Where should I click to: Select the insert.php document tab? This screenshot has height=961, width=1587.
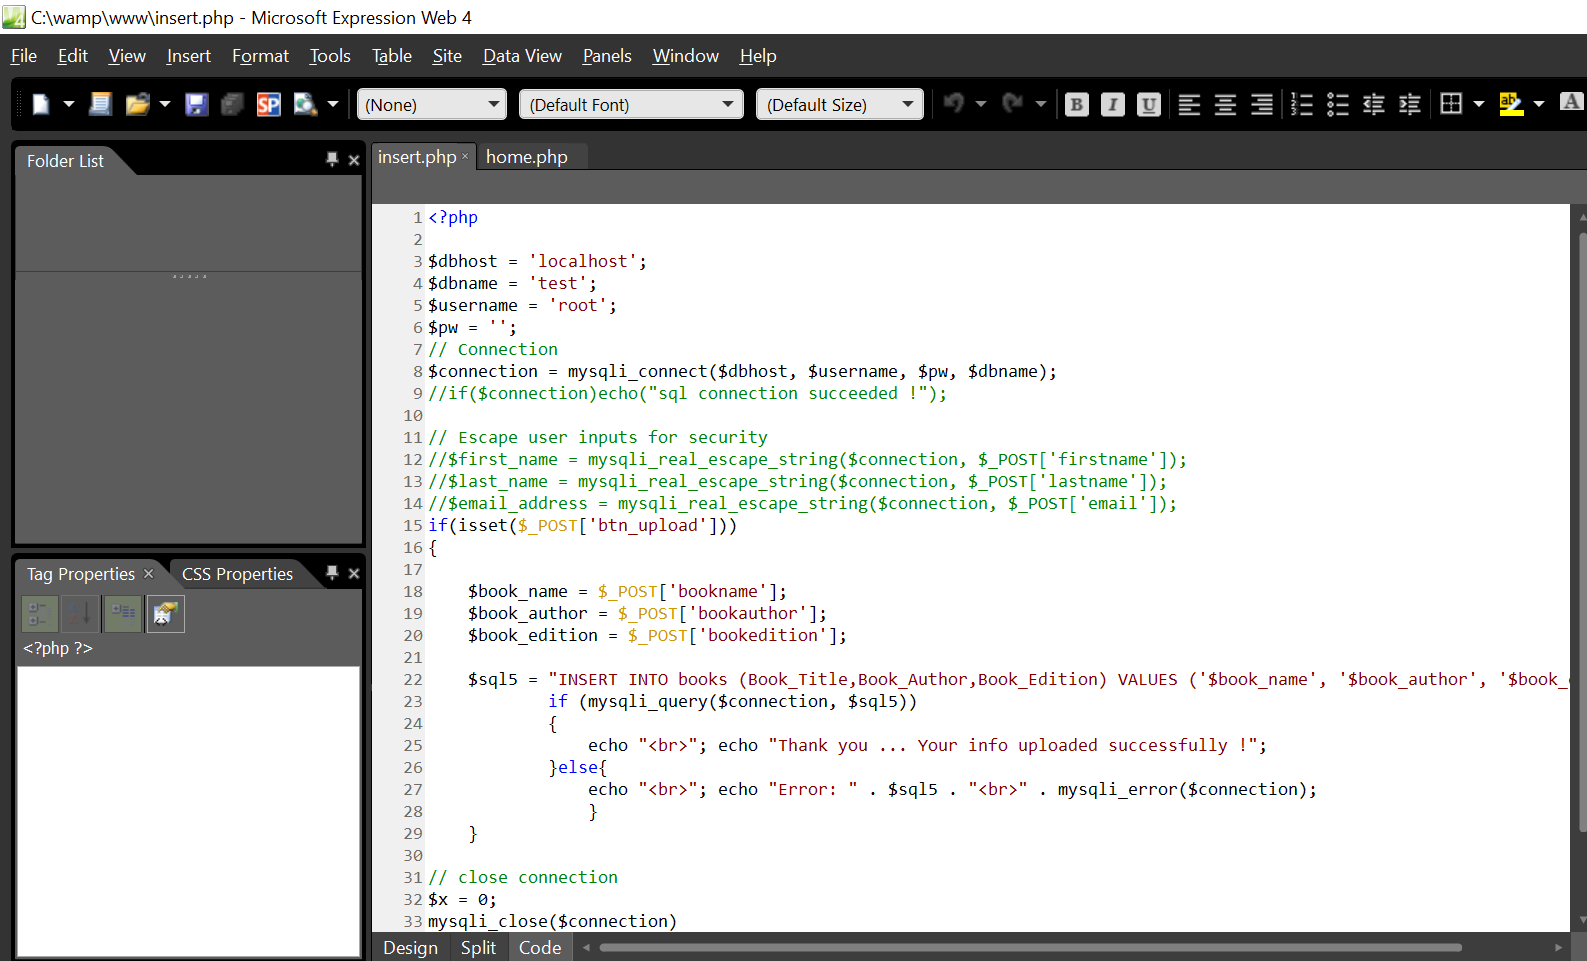(417, 157)
